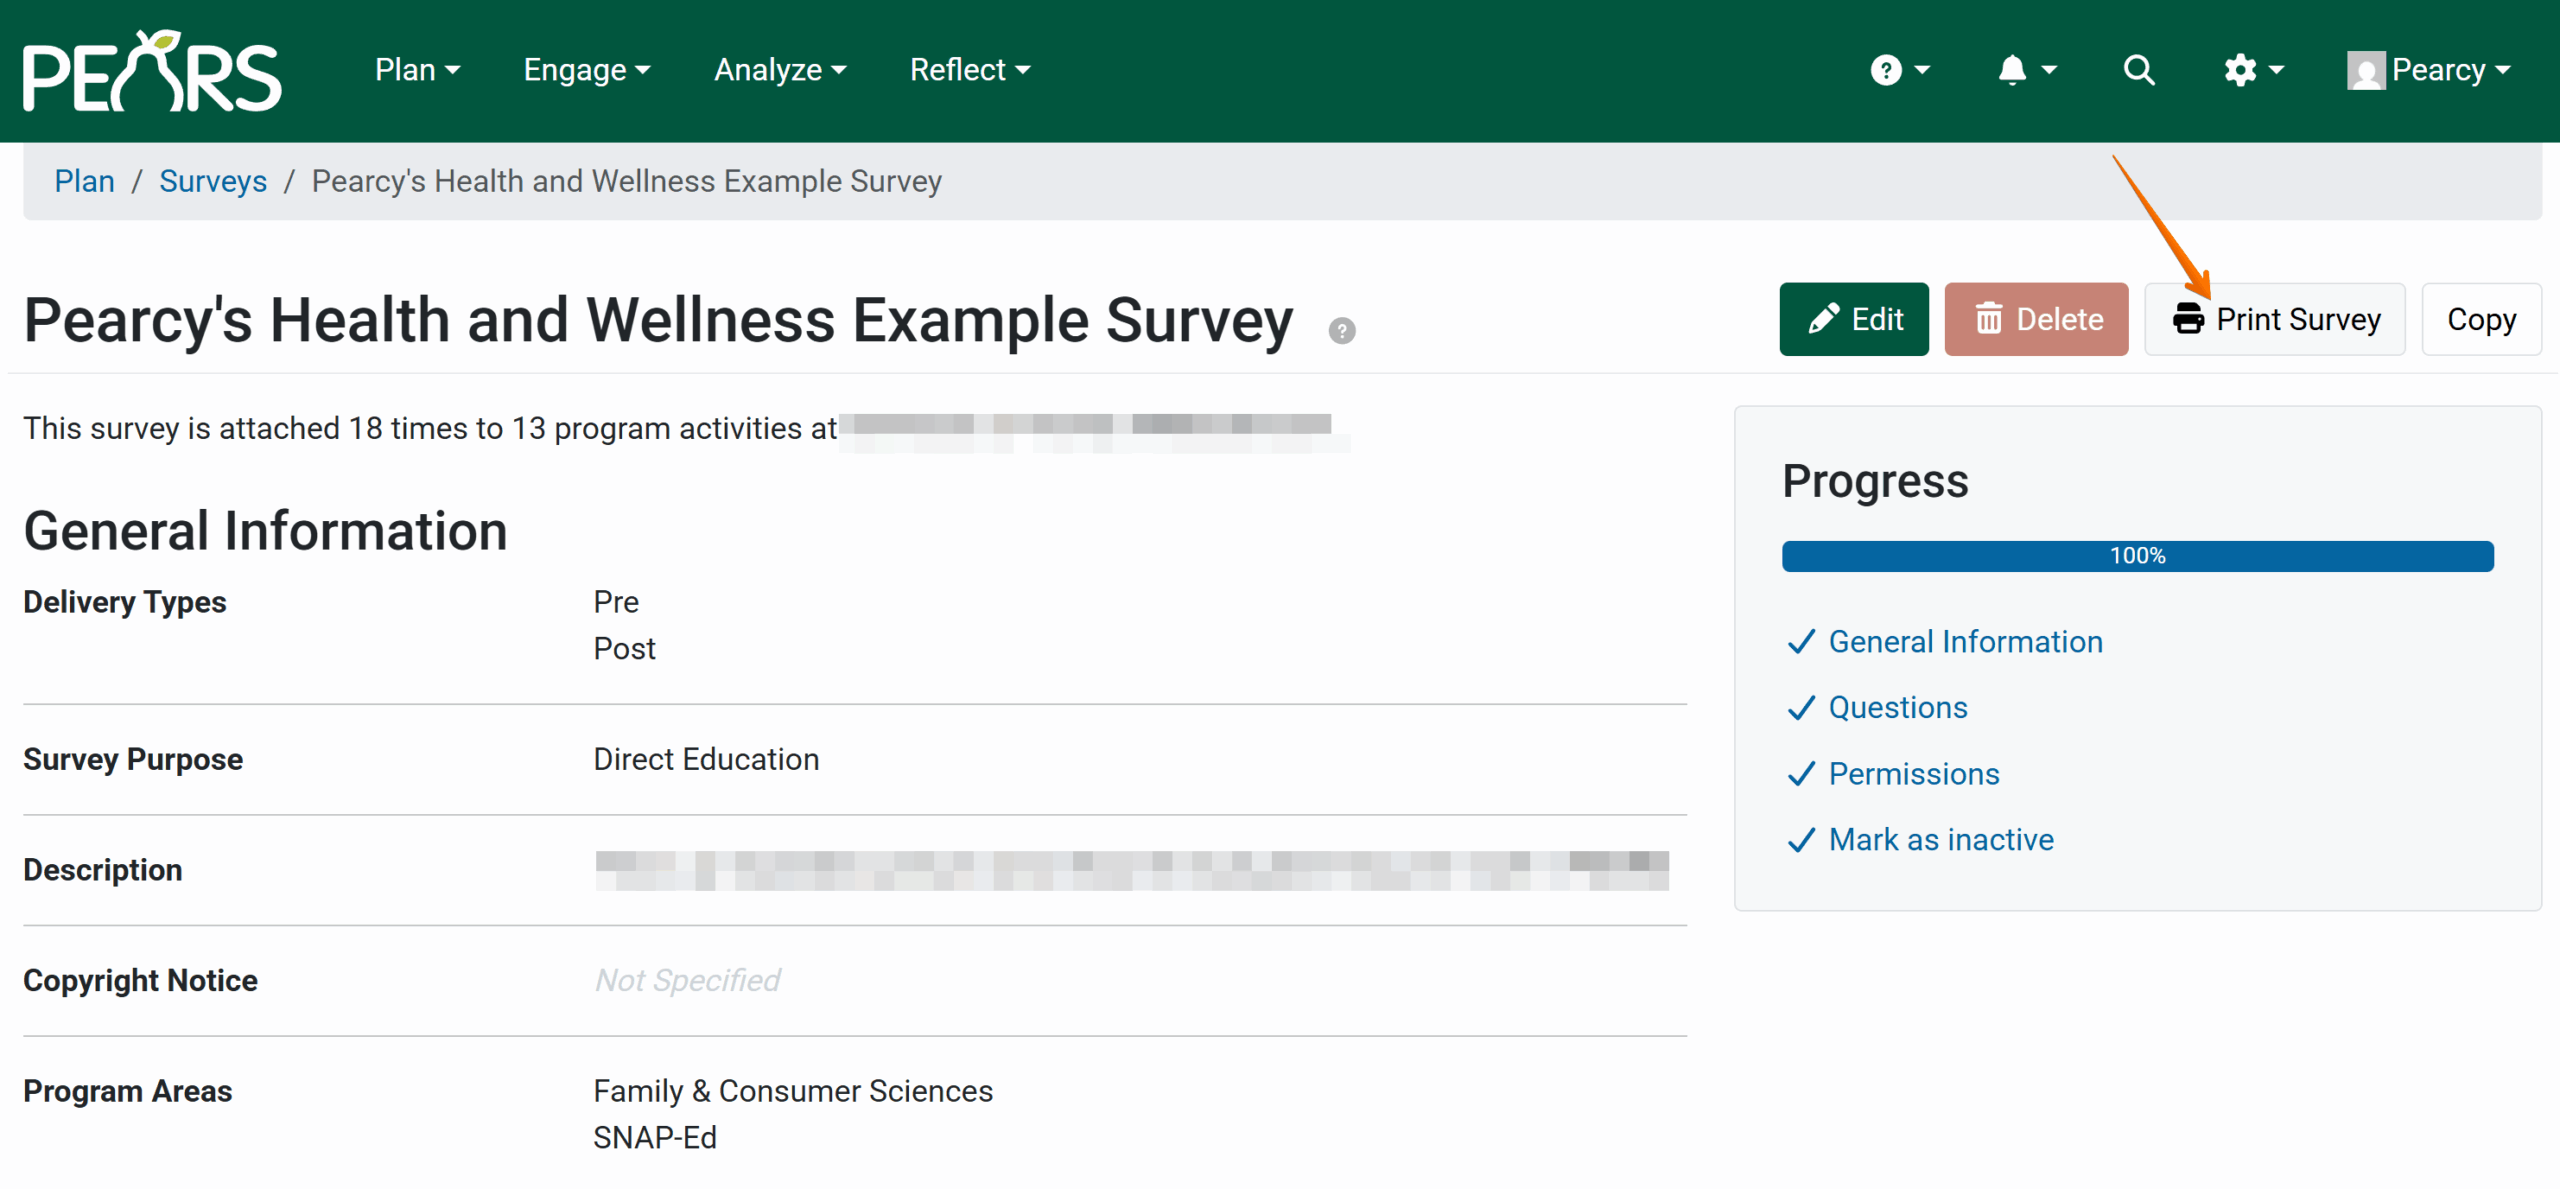Click the Plan breadcrumb link
The height and width of the screenshot is (1189, 2560).
tap(84, 181)
